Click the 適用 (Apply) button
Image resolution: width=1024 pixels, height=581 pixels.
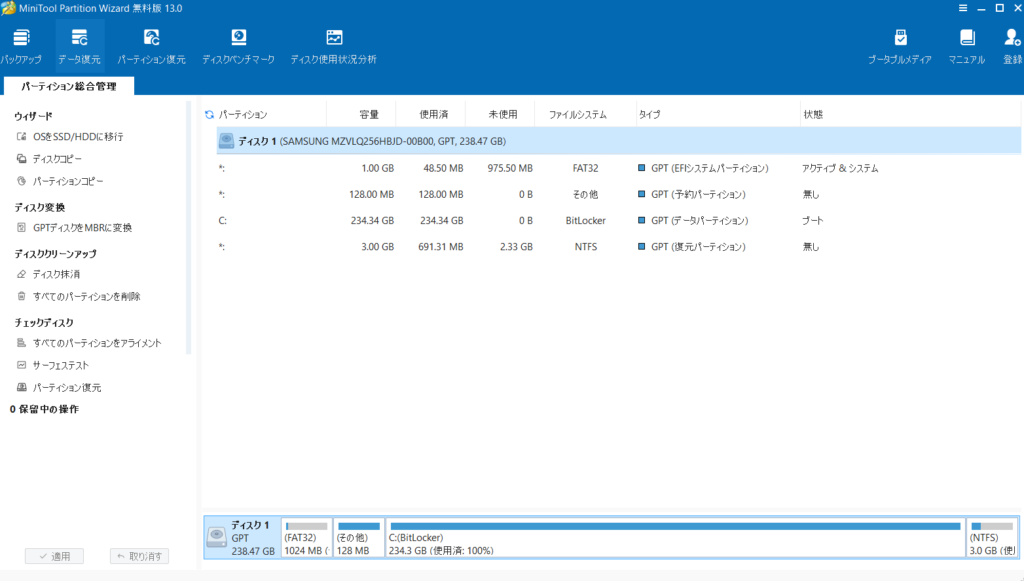[54, 556]
